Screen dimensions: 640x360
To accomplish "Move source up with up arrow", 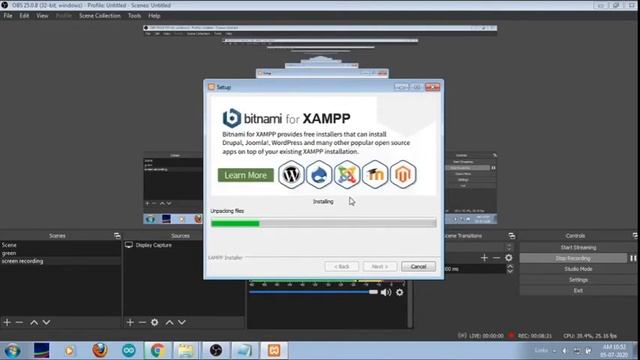I will 169,322.
